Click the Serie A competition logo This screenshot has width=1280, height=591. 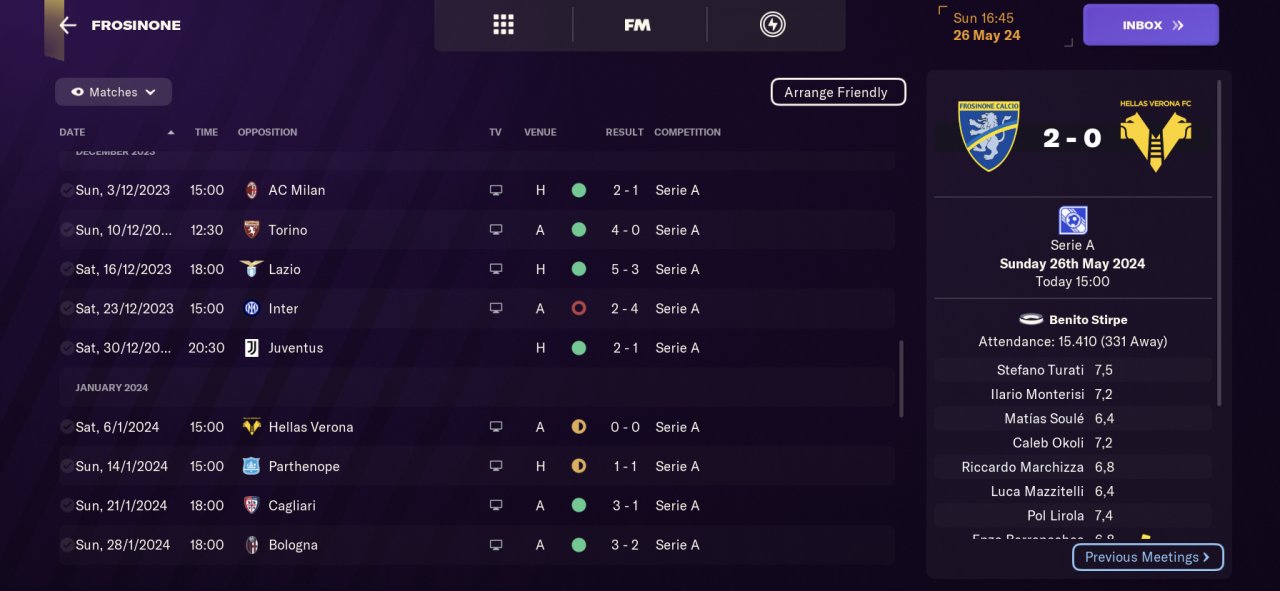(1072, 220)
